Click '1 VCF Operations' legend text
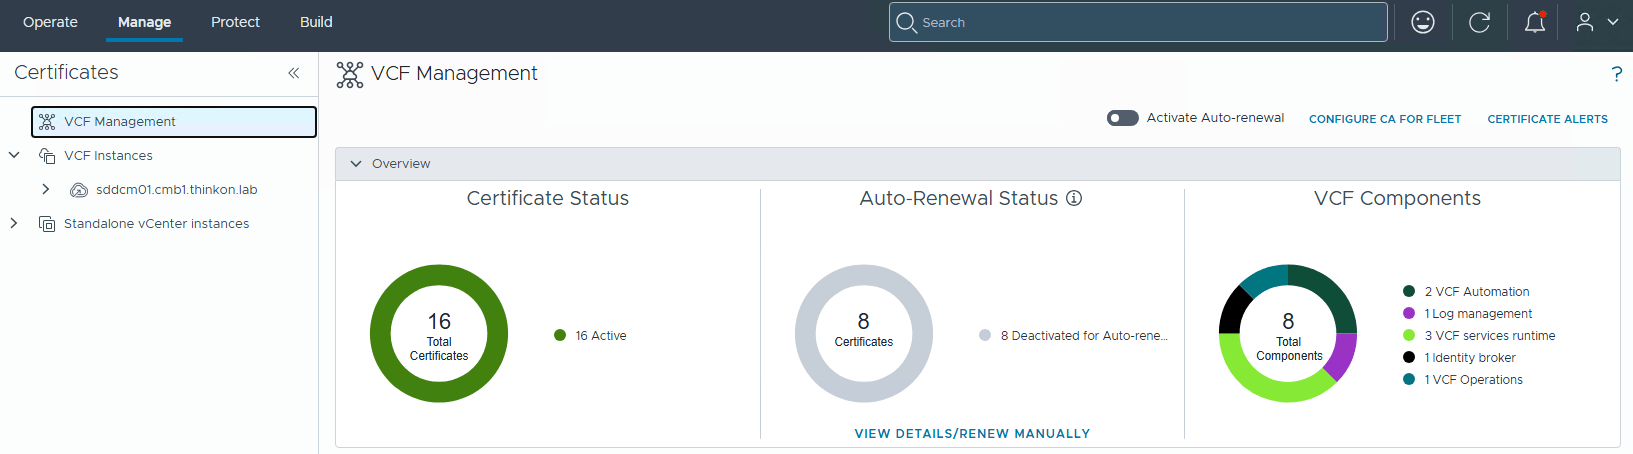The image size is (1633, 454). tap(1474, 380)
